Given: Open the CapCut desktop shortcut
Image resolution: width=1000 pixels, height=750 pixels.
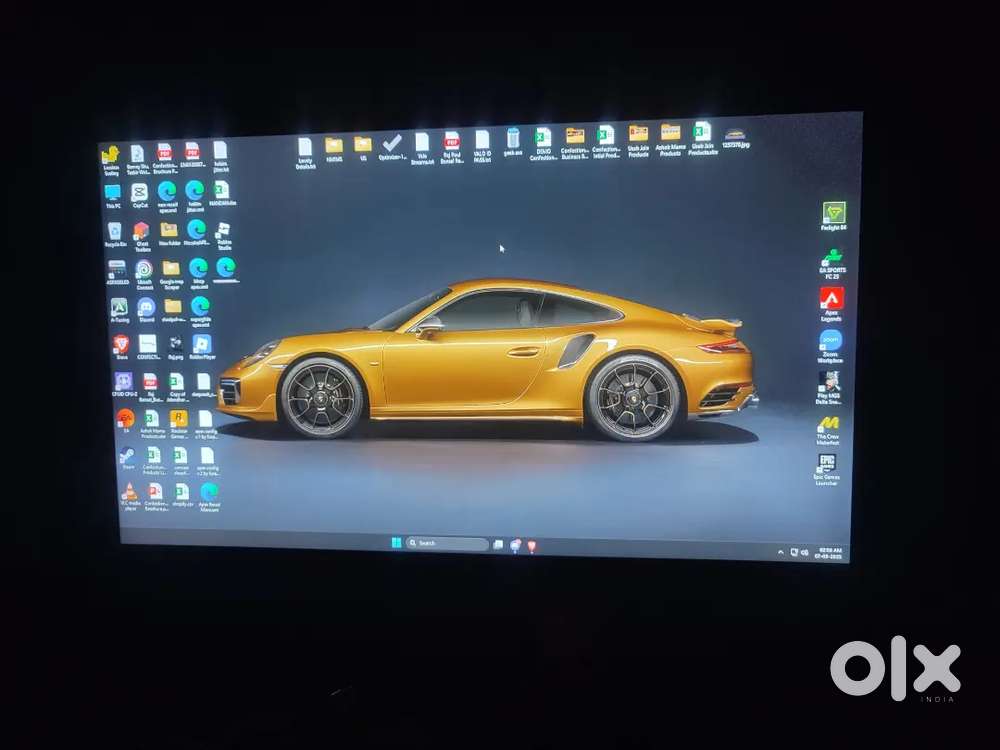Looking at the screenshot, I should [x=140, y=191].
